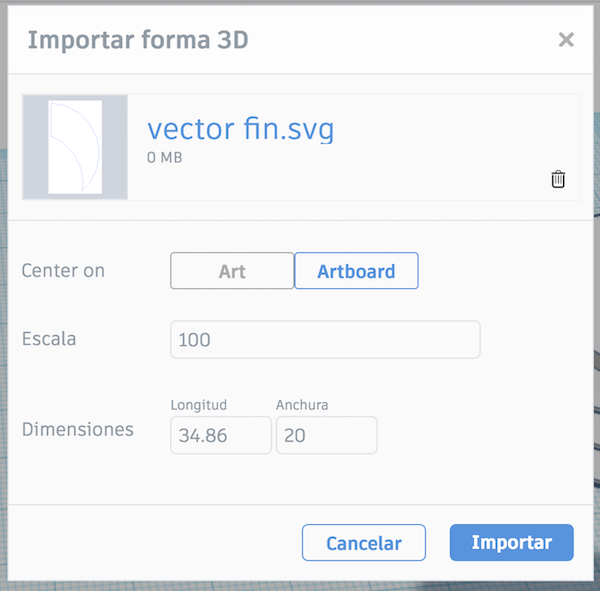This screenshot has height=591, width=600.
Task: Click the Anchura dimension field
Action: [326, 435]
